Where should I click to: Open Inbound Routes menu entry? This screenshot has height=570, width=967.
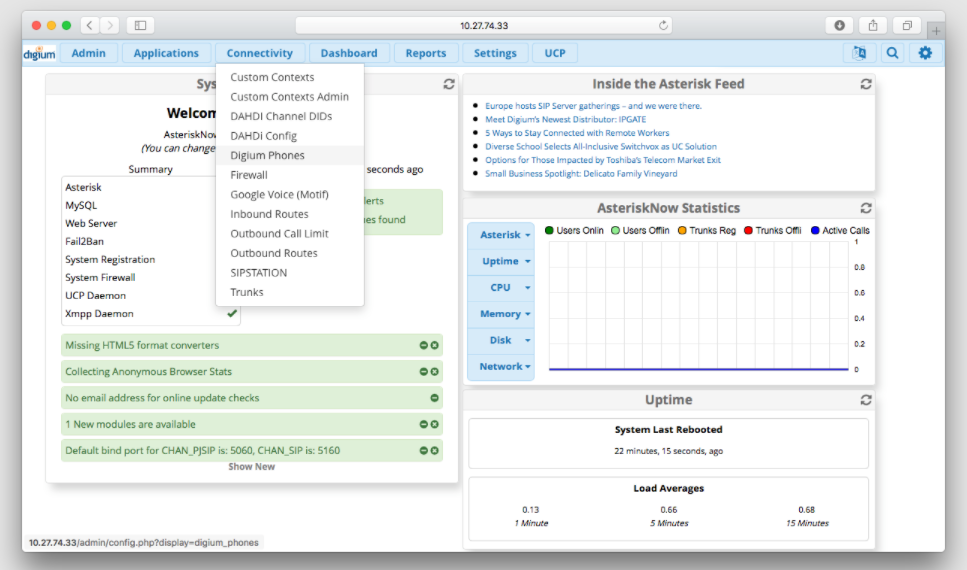click(290, 214)
